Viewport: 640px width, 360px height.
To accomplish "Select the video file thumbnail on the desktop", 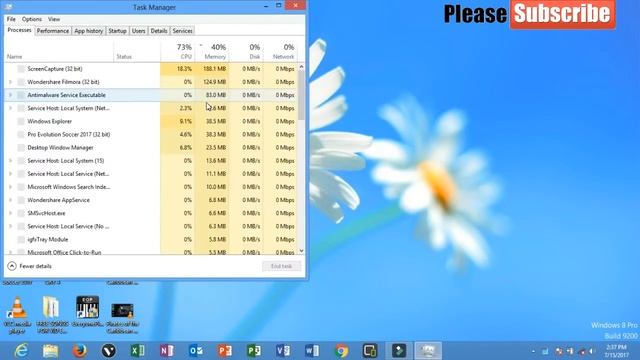I will [x=122, y=318].
